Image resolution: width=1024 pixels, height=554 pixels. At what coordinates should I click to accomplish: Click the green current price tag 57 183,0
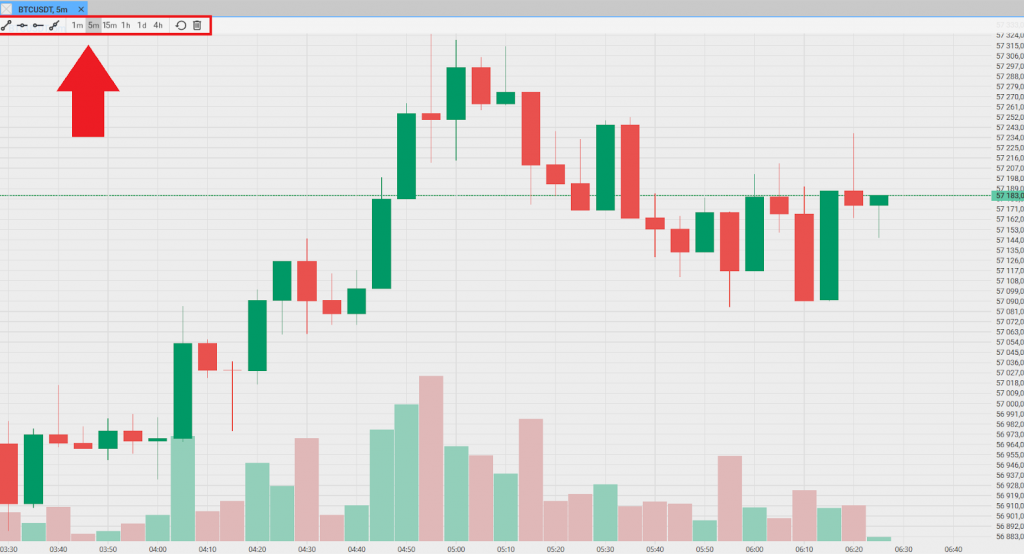click(x=1008, y=196)
